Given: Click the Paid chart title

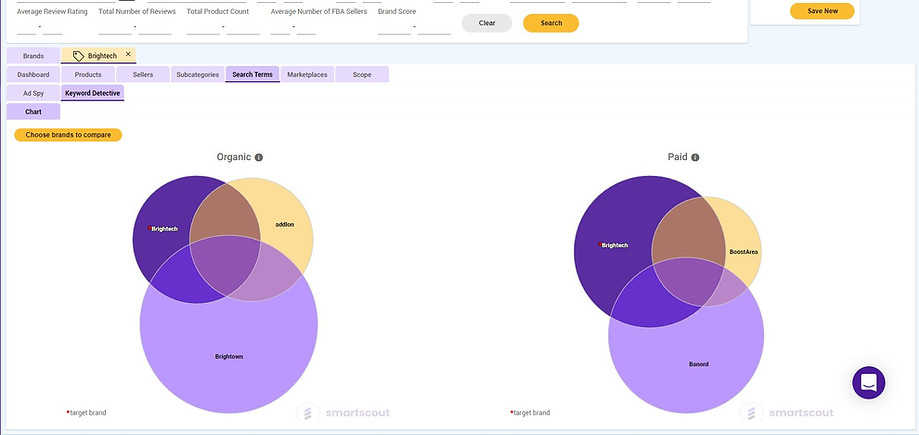Looking at the screenshot, I should click(x=678, y=157).
